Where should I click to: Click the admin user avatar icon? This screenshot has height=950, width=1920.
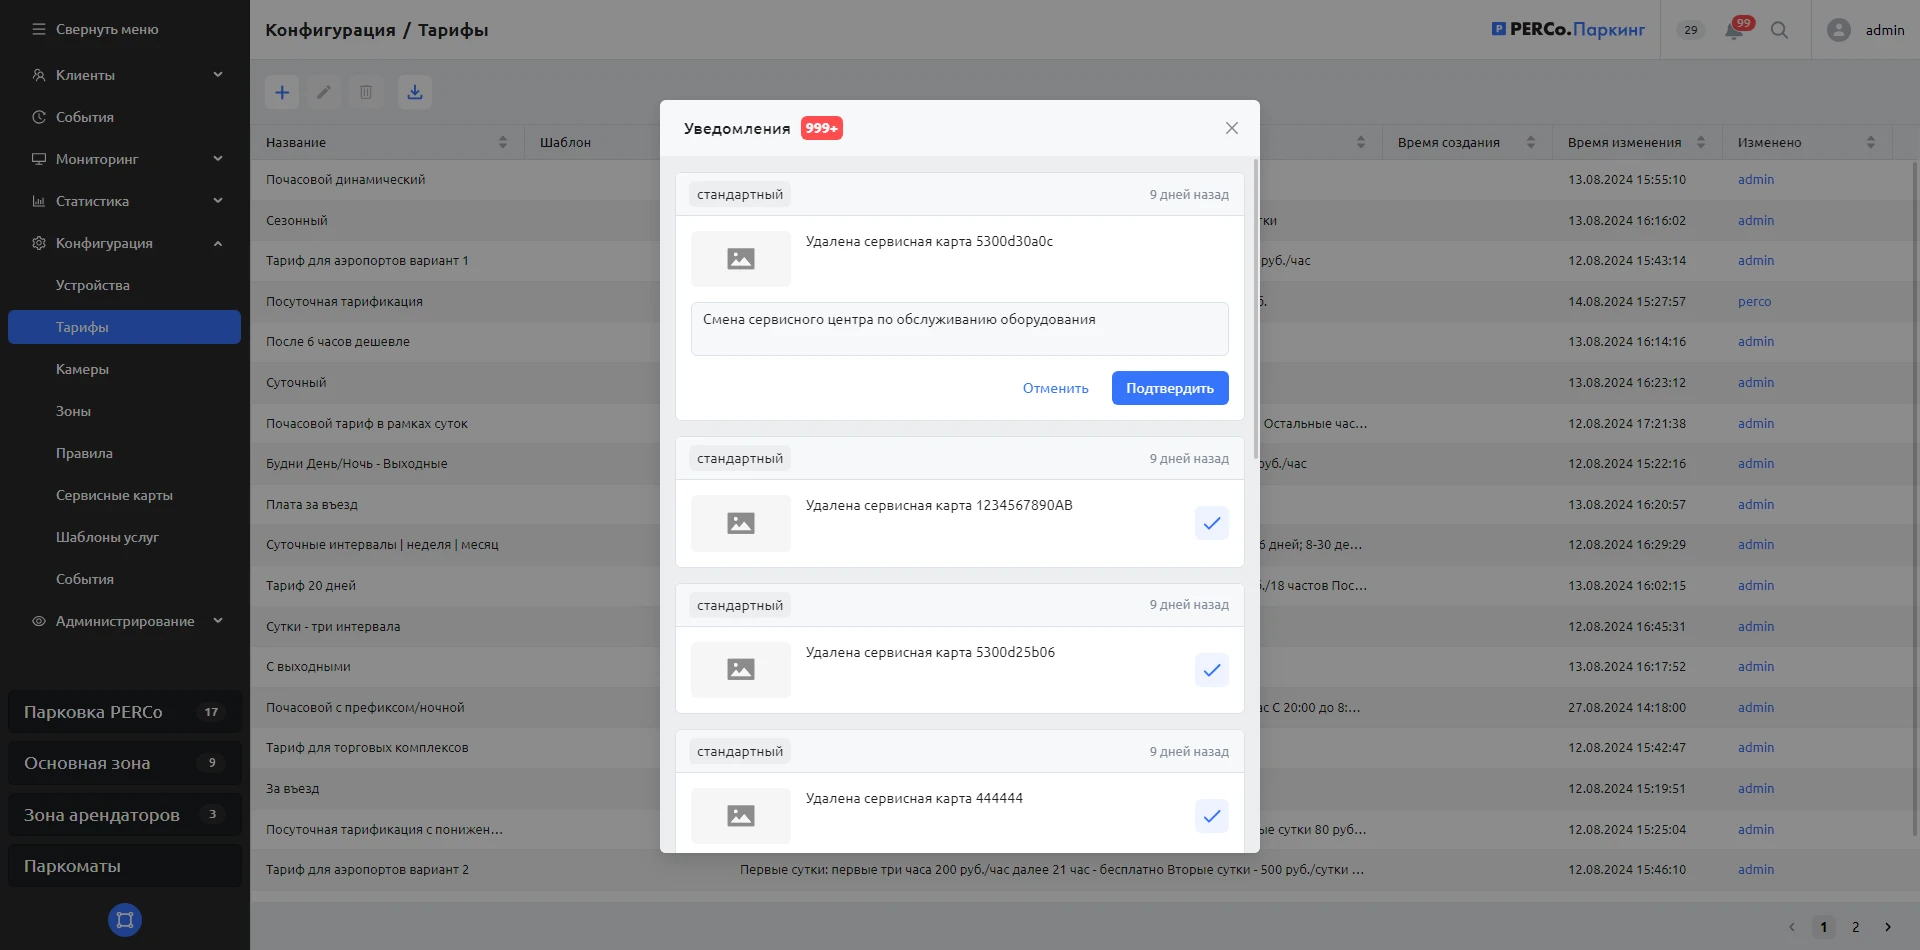point(1838,30)
